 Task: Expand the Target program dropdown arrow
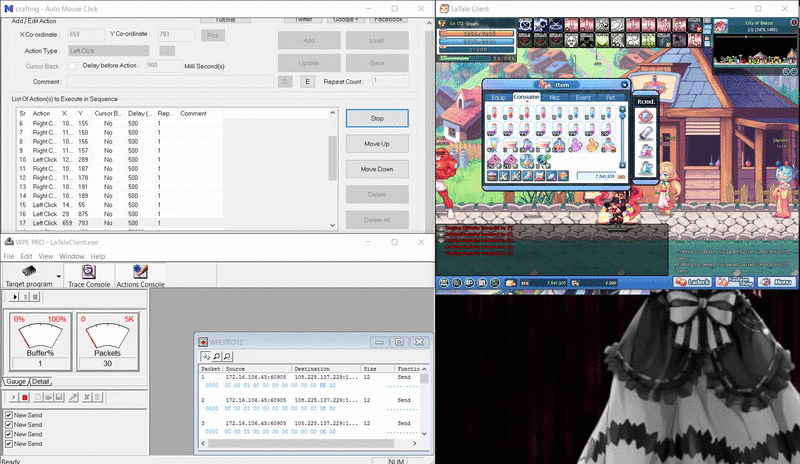pos(59,277)
